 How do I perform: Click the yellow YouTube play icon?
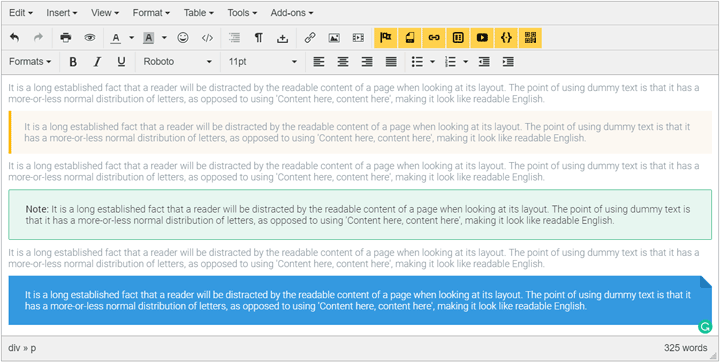[x=482, y=38]
